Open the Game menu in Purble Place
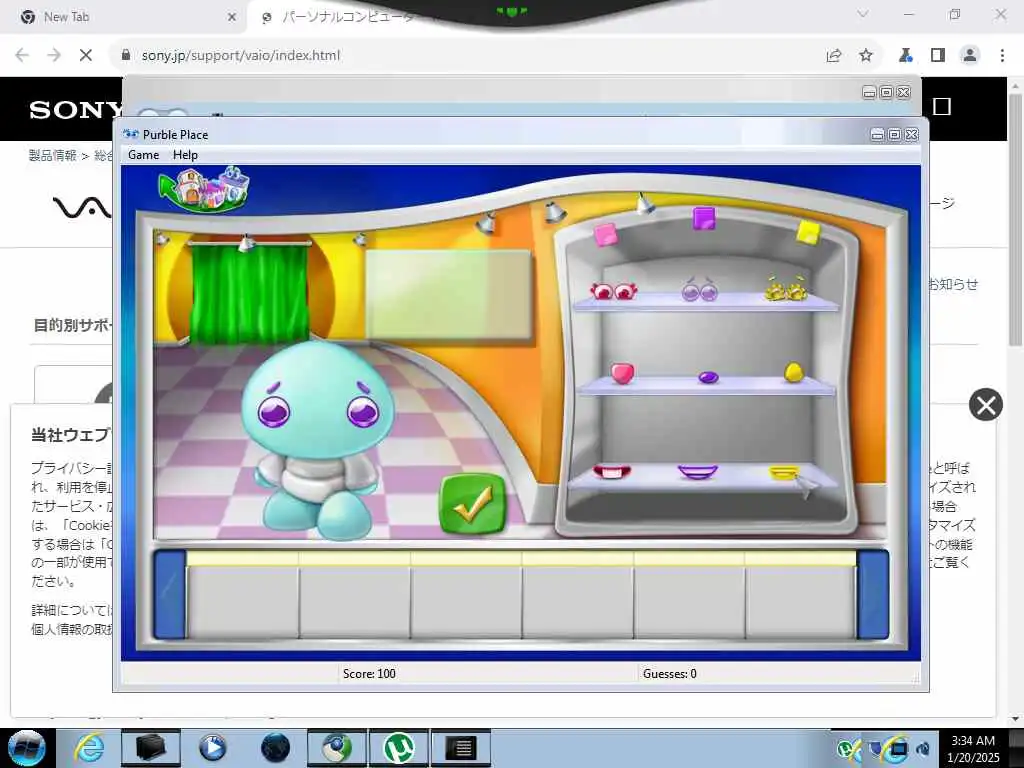 [143, 155]
